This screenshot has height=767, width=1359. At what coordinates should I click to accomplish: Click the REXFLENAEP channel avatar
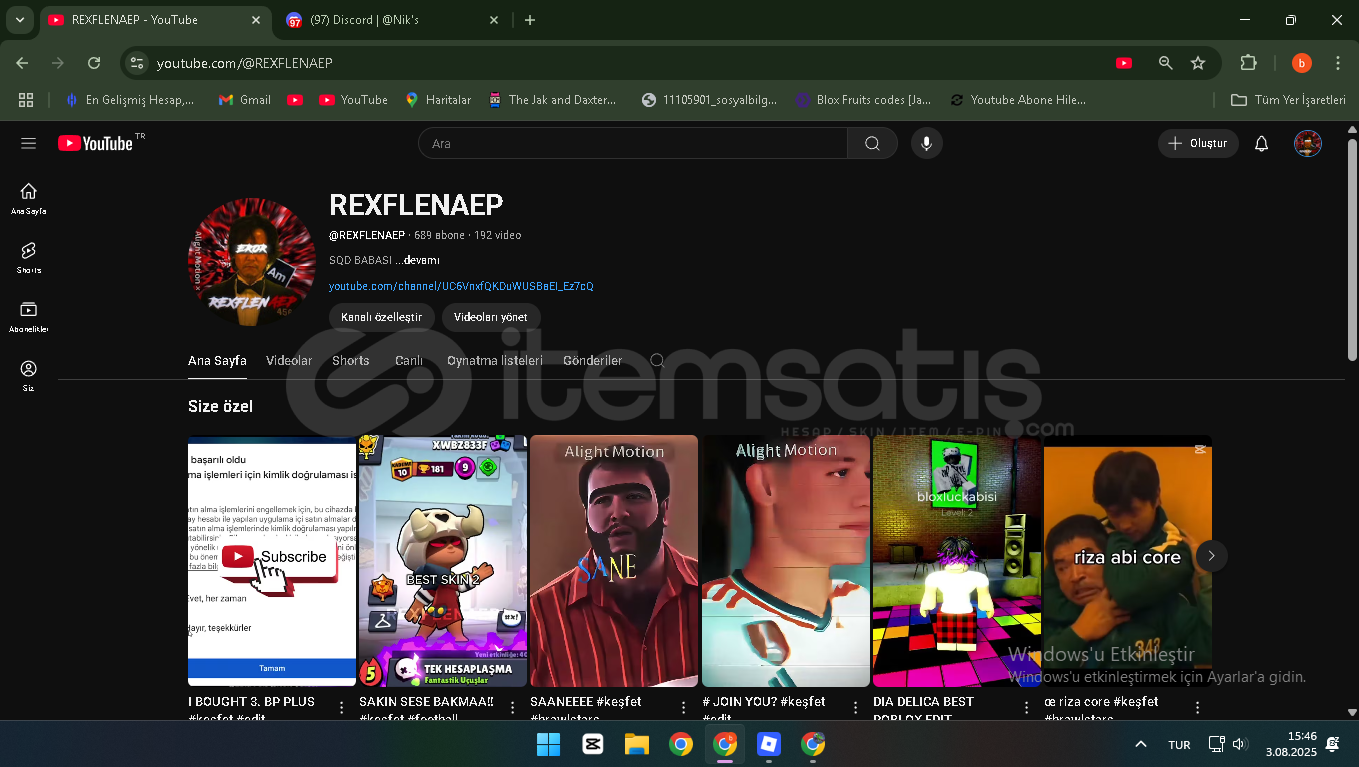tap(252, 261)
